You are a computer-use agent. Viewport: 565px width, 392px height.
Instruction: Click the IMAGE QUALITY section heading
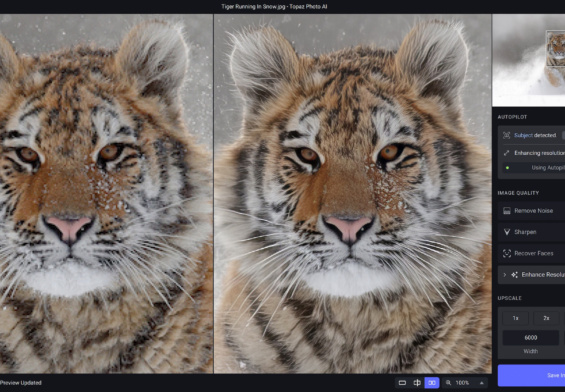(x=518, y=193)
